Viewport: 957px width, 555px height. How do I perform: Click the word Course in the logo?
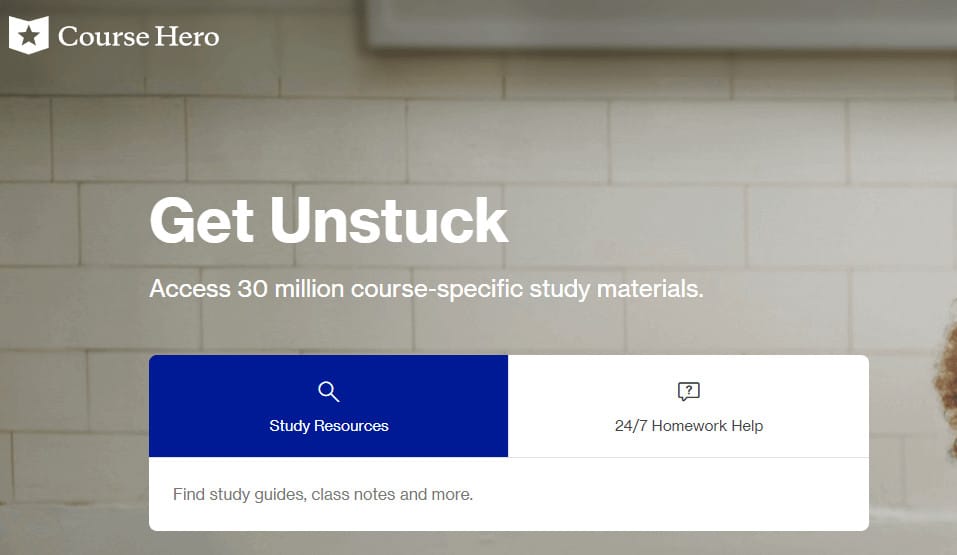click(102, 37)
